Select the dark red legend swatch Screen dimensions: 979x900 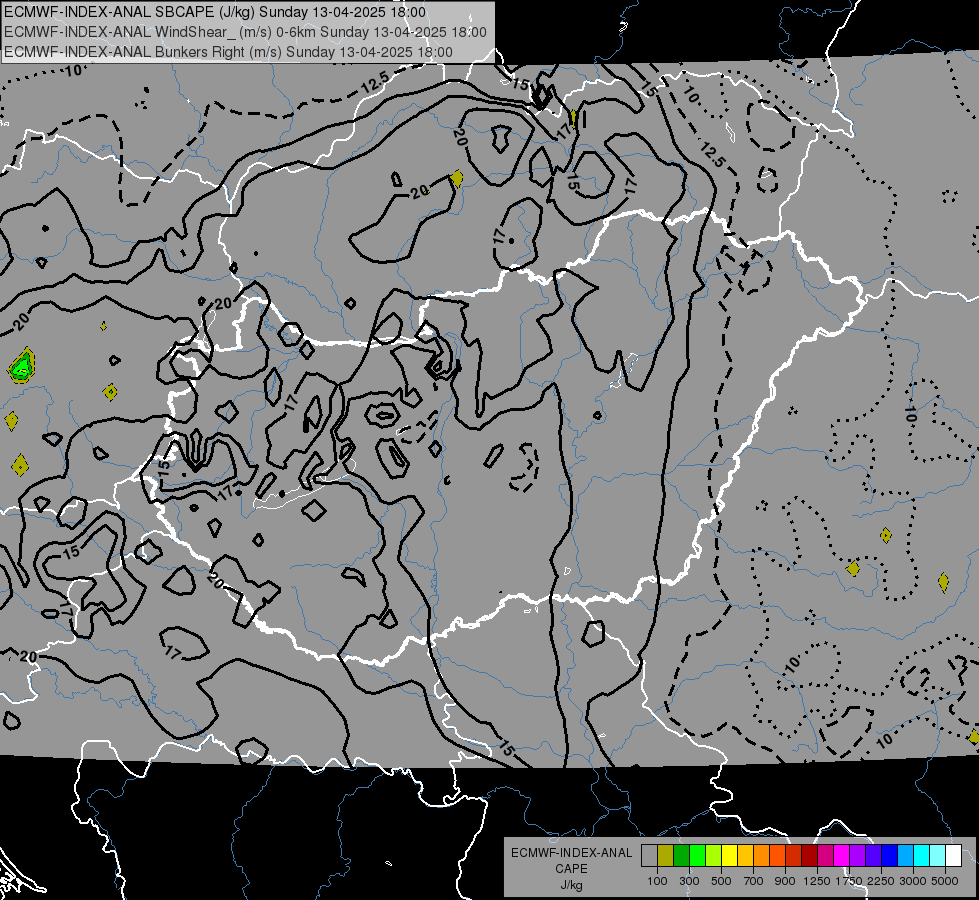pyautogui.click(x=809, y=856)
